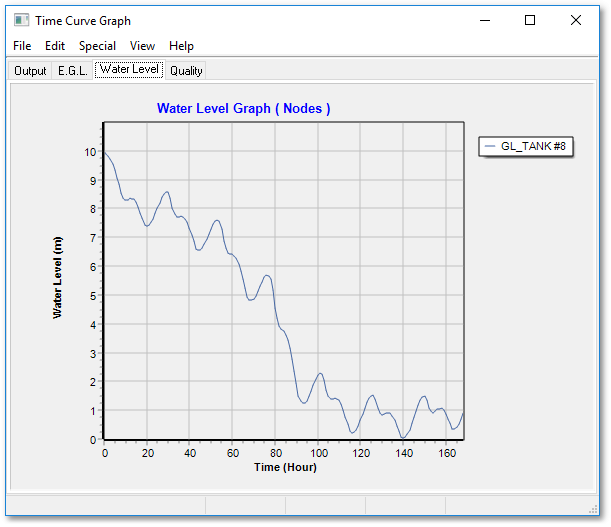Close the Time Curve Graph window
The height and width of the screenshot is (527, 611).
[x=576, y=20]
